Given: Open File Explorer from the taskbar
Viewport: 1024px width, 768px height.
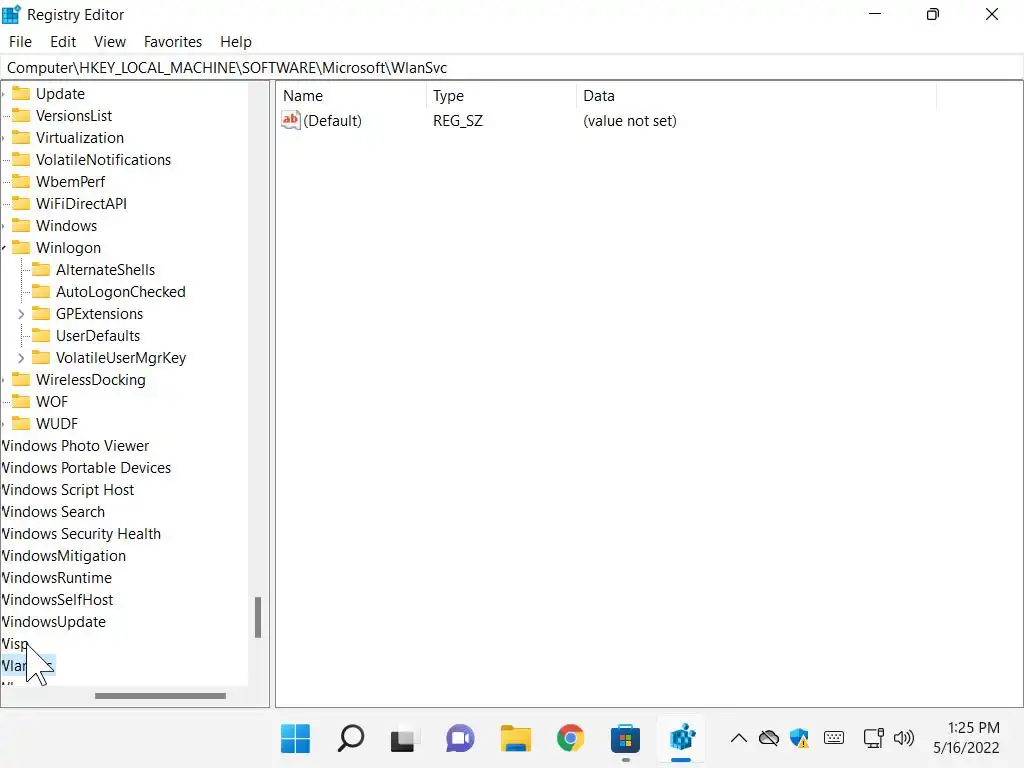Looking at the screenshot, I should click(x=515, y=739).
